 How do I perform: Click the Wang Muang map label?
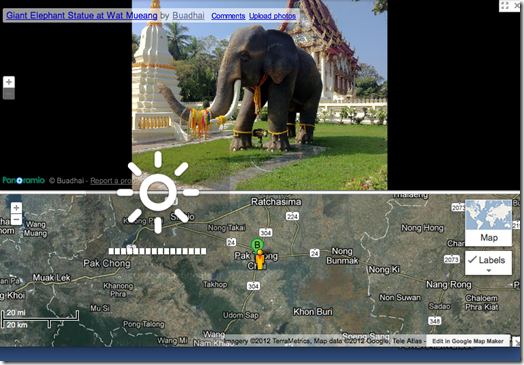pos(35,229)
